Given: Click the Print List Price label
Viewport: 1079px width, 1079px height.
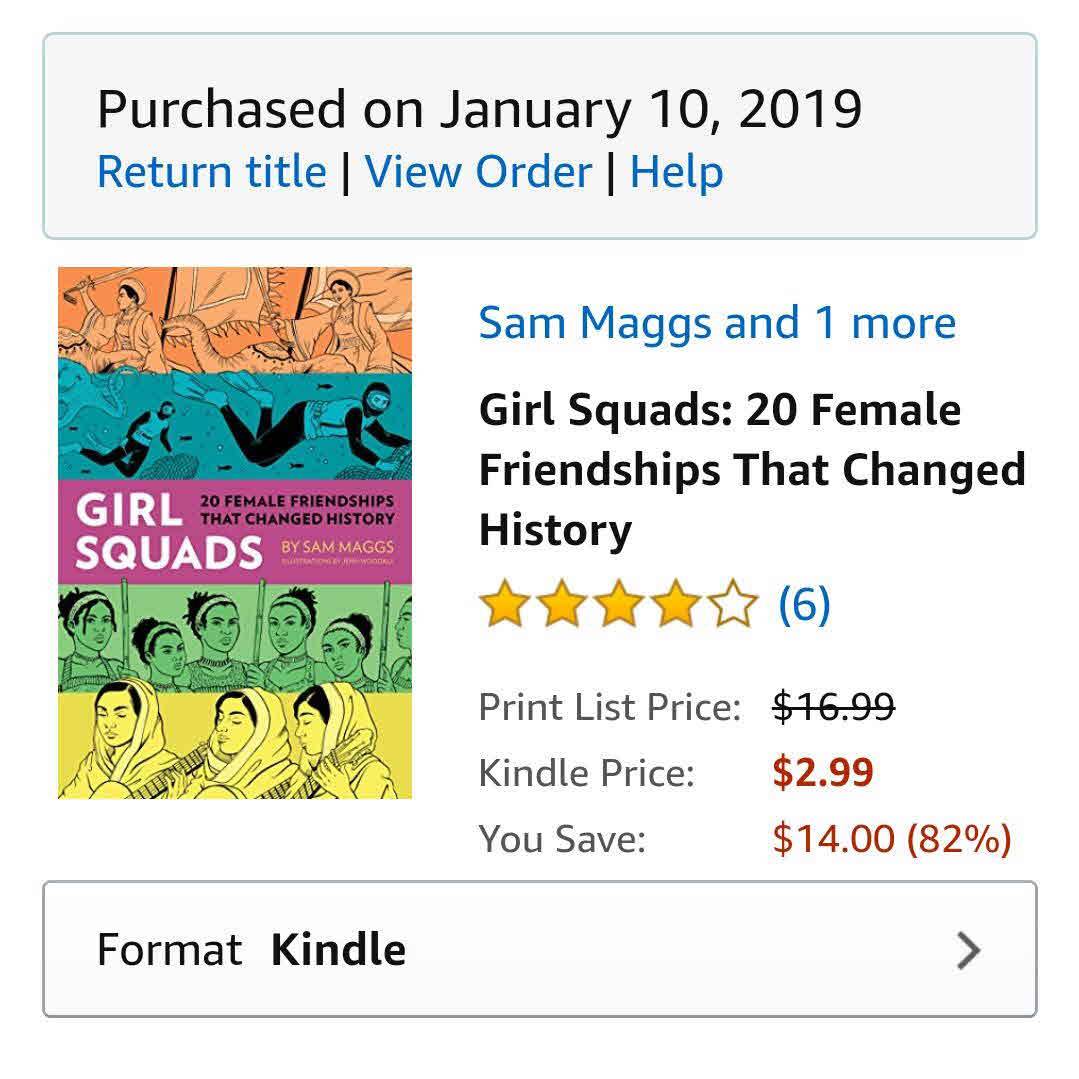Looking at the screenshot, I should pos(609,708).
